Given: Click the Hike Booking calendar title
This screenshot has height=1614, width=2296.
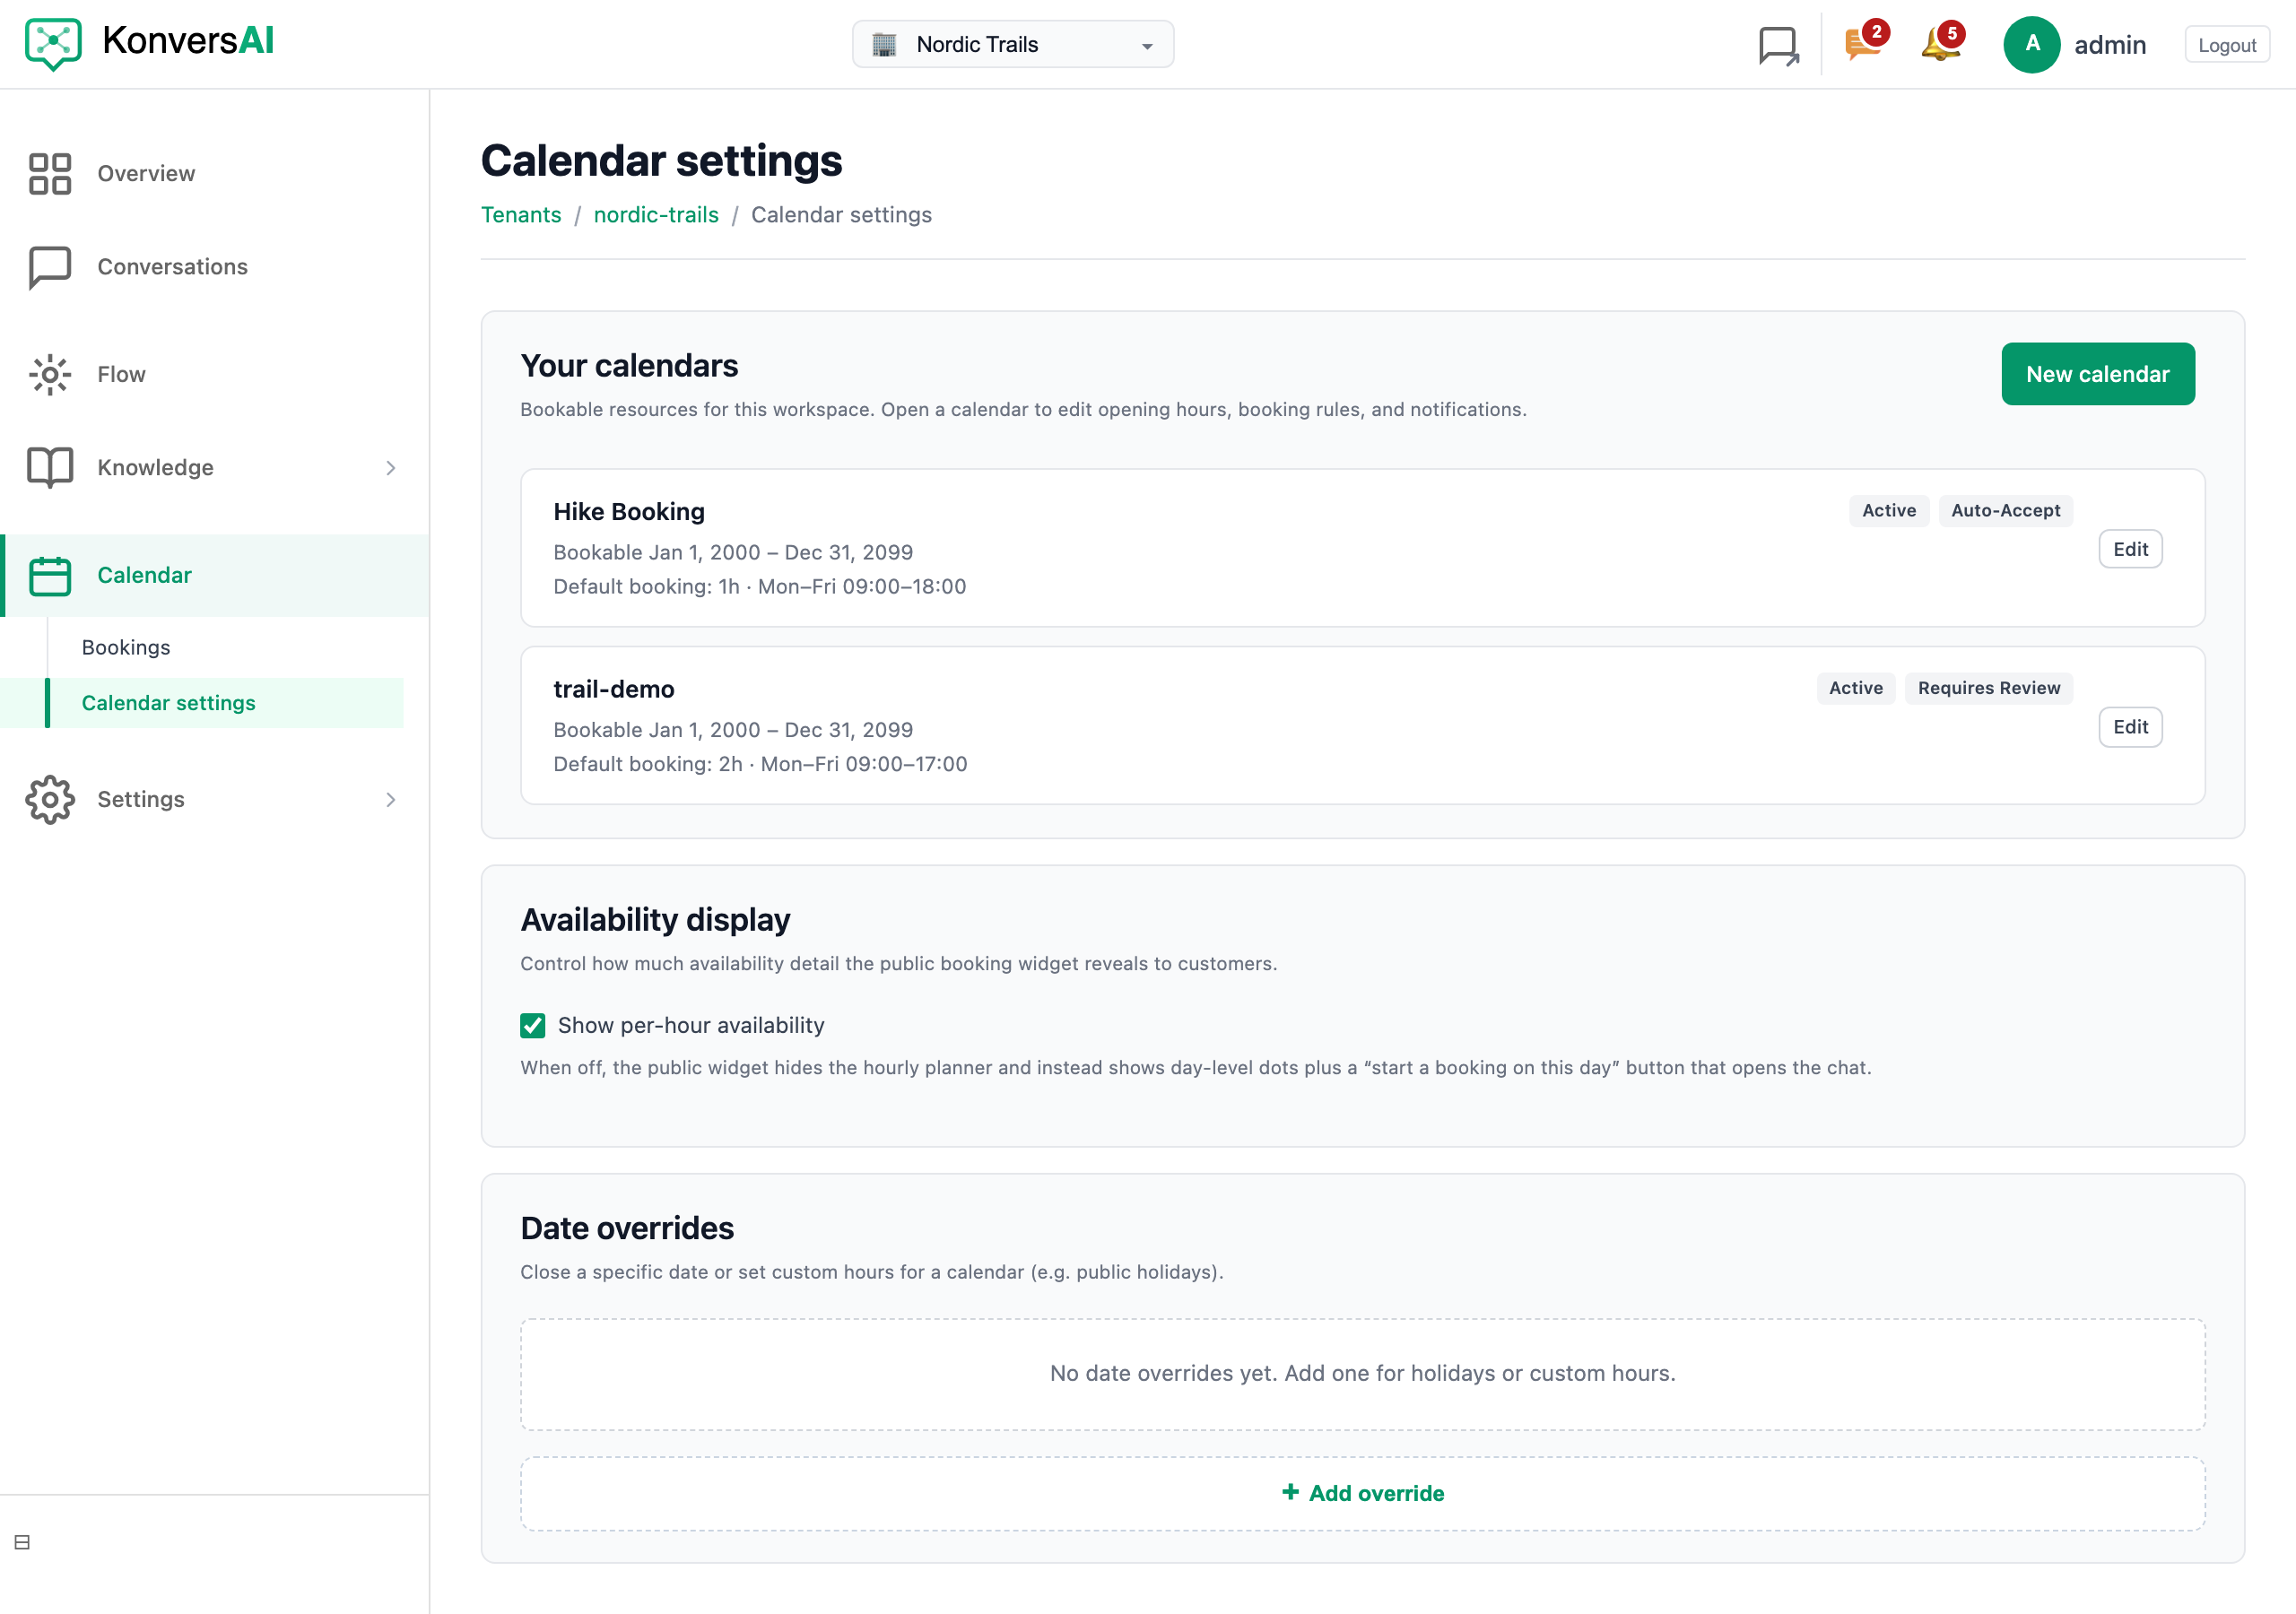Looking at the screenshot, I should (x=629, y=511).
